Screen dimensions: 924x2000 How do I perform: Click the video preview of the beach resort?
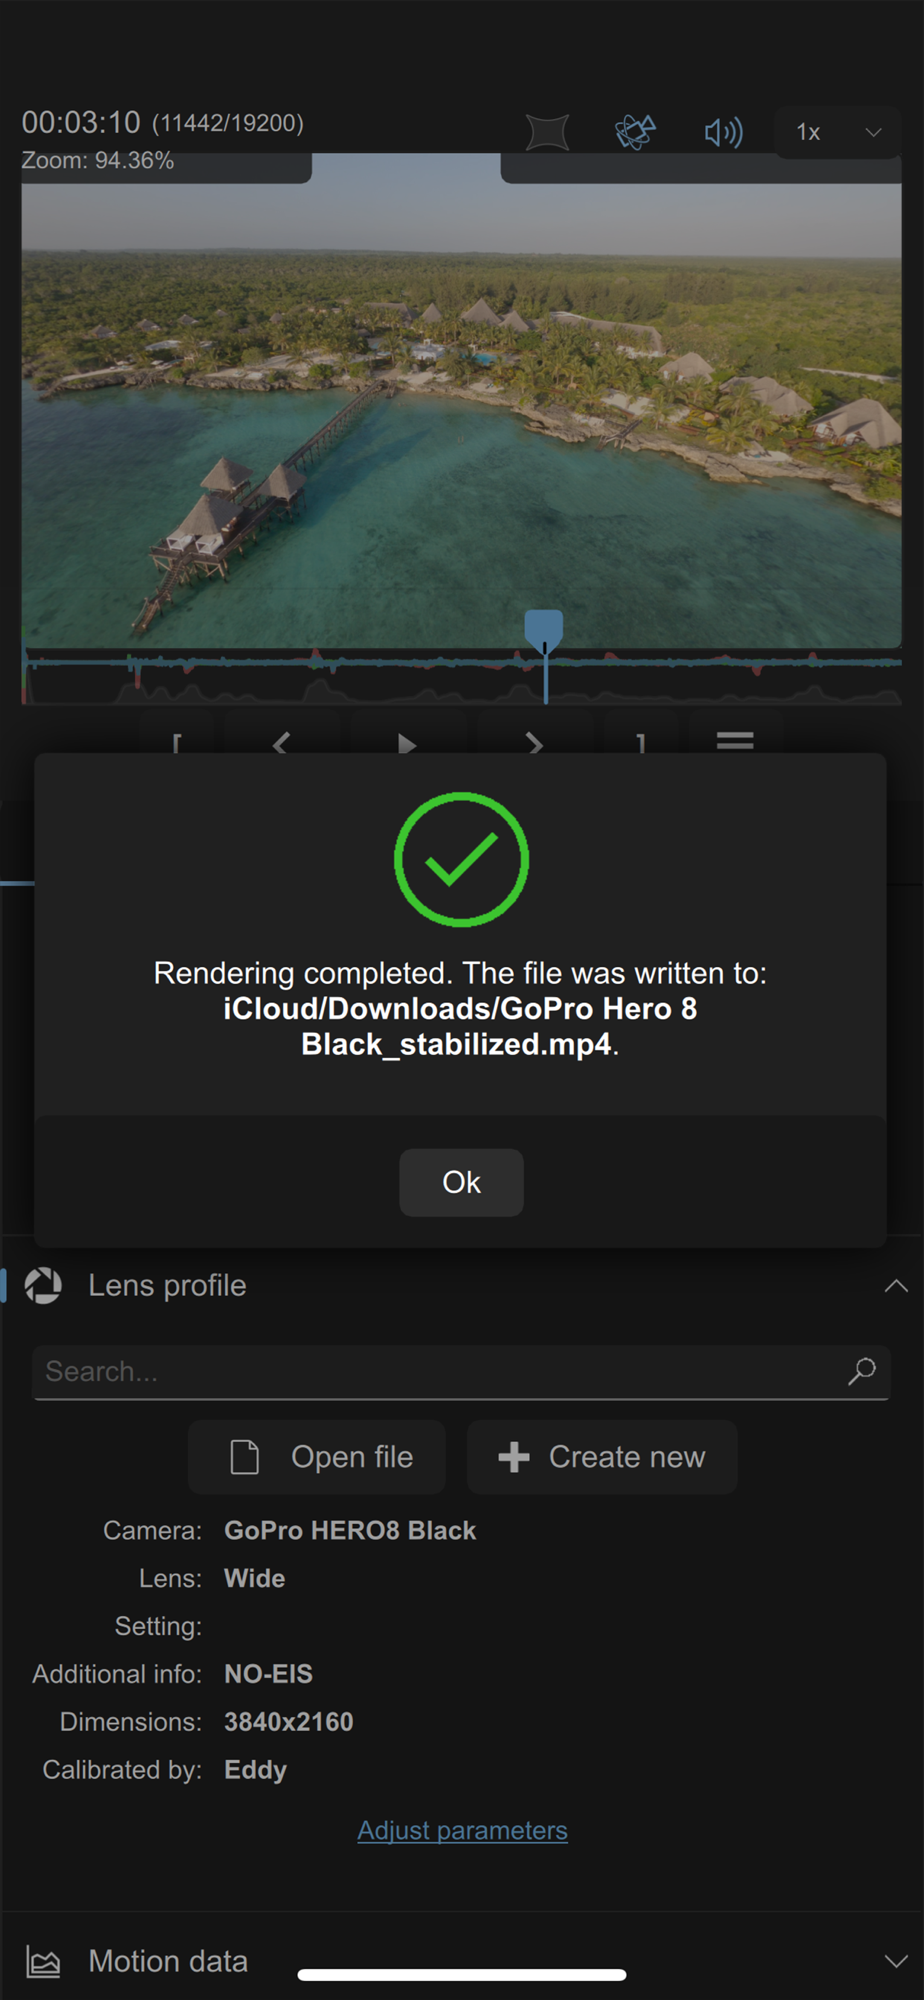(461, 400)
